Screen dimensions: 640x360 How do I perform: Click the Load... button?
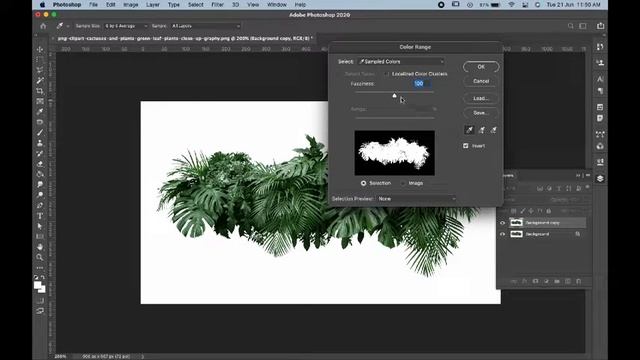[481, 98]
